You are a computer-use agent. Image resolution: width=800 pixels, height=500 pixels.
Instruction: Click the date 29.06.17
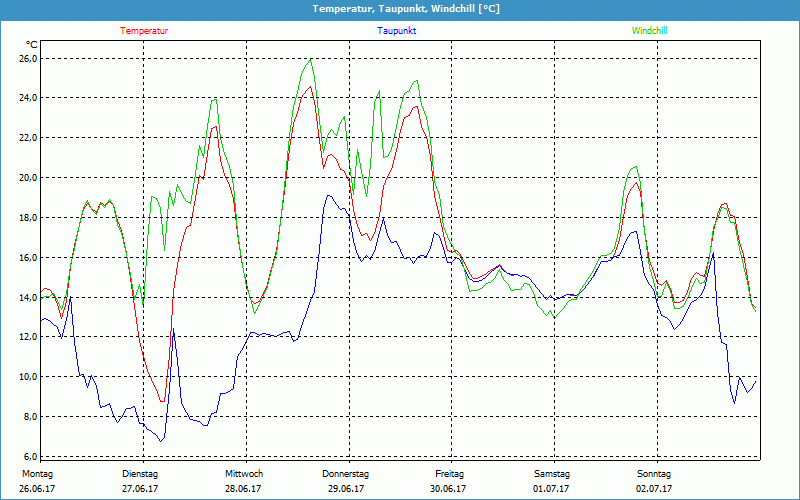tap(346, 489)
